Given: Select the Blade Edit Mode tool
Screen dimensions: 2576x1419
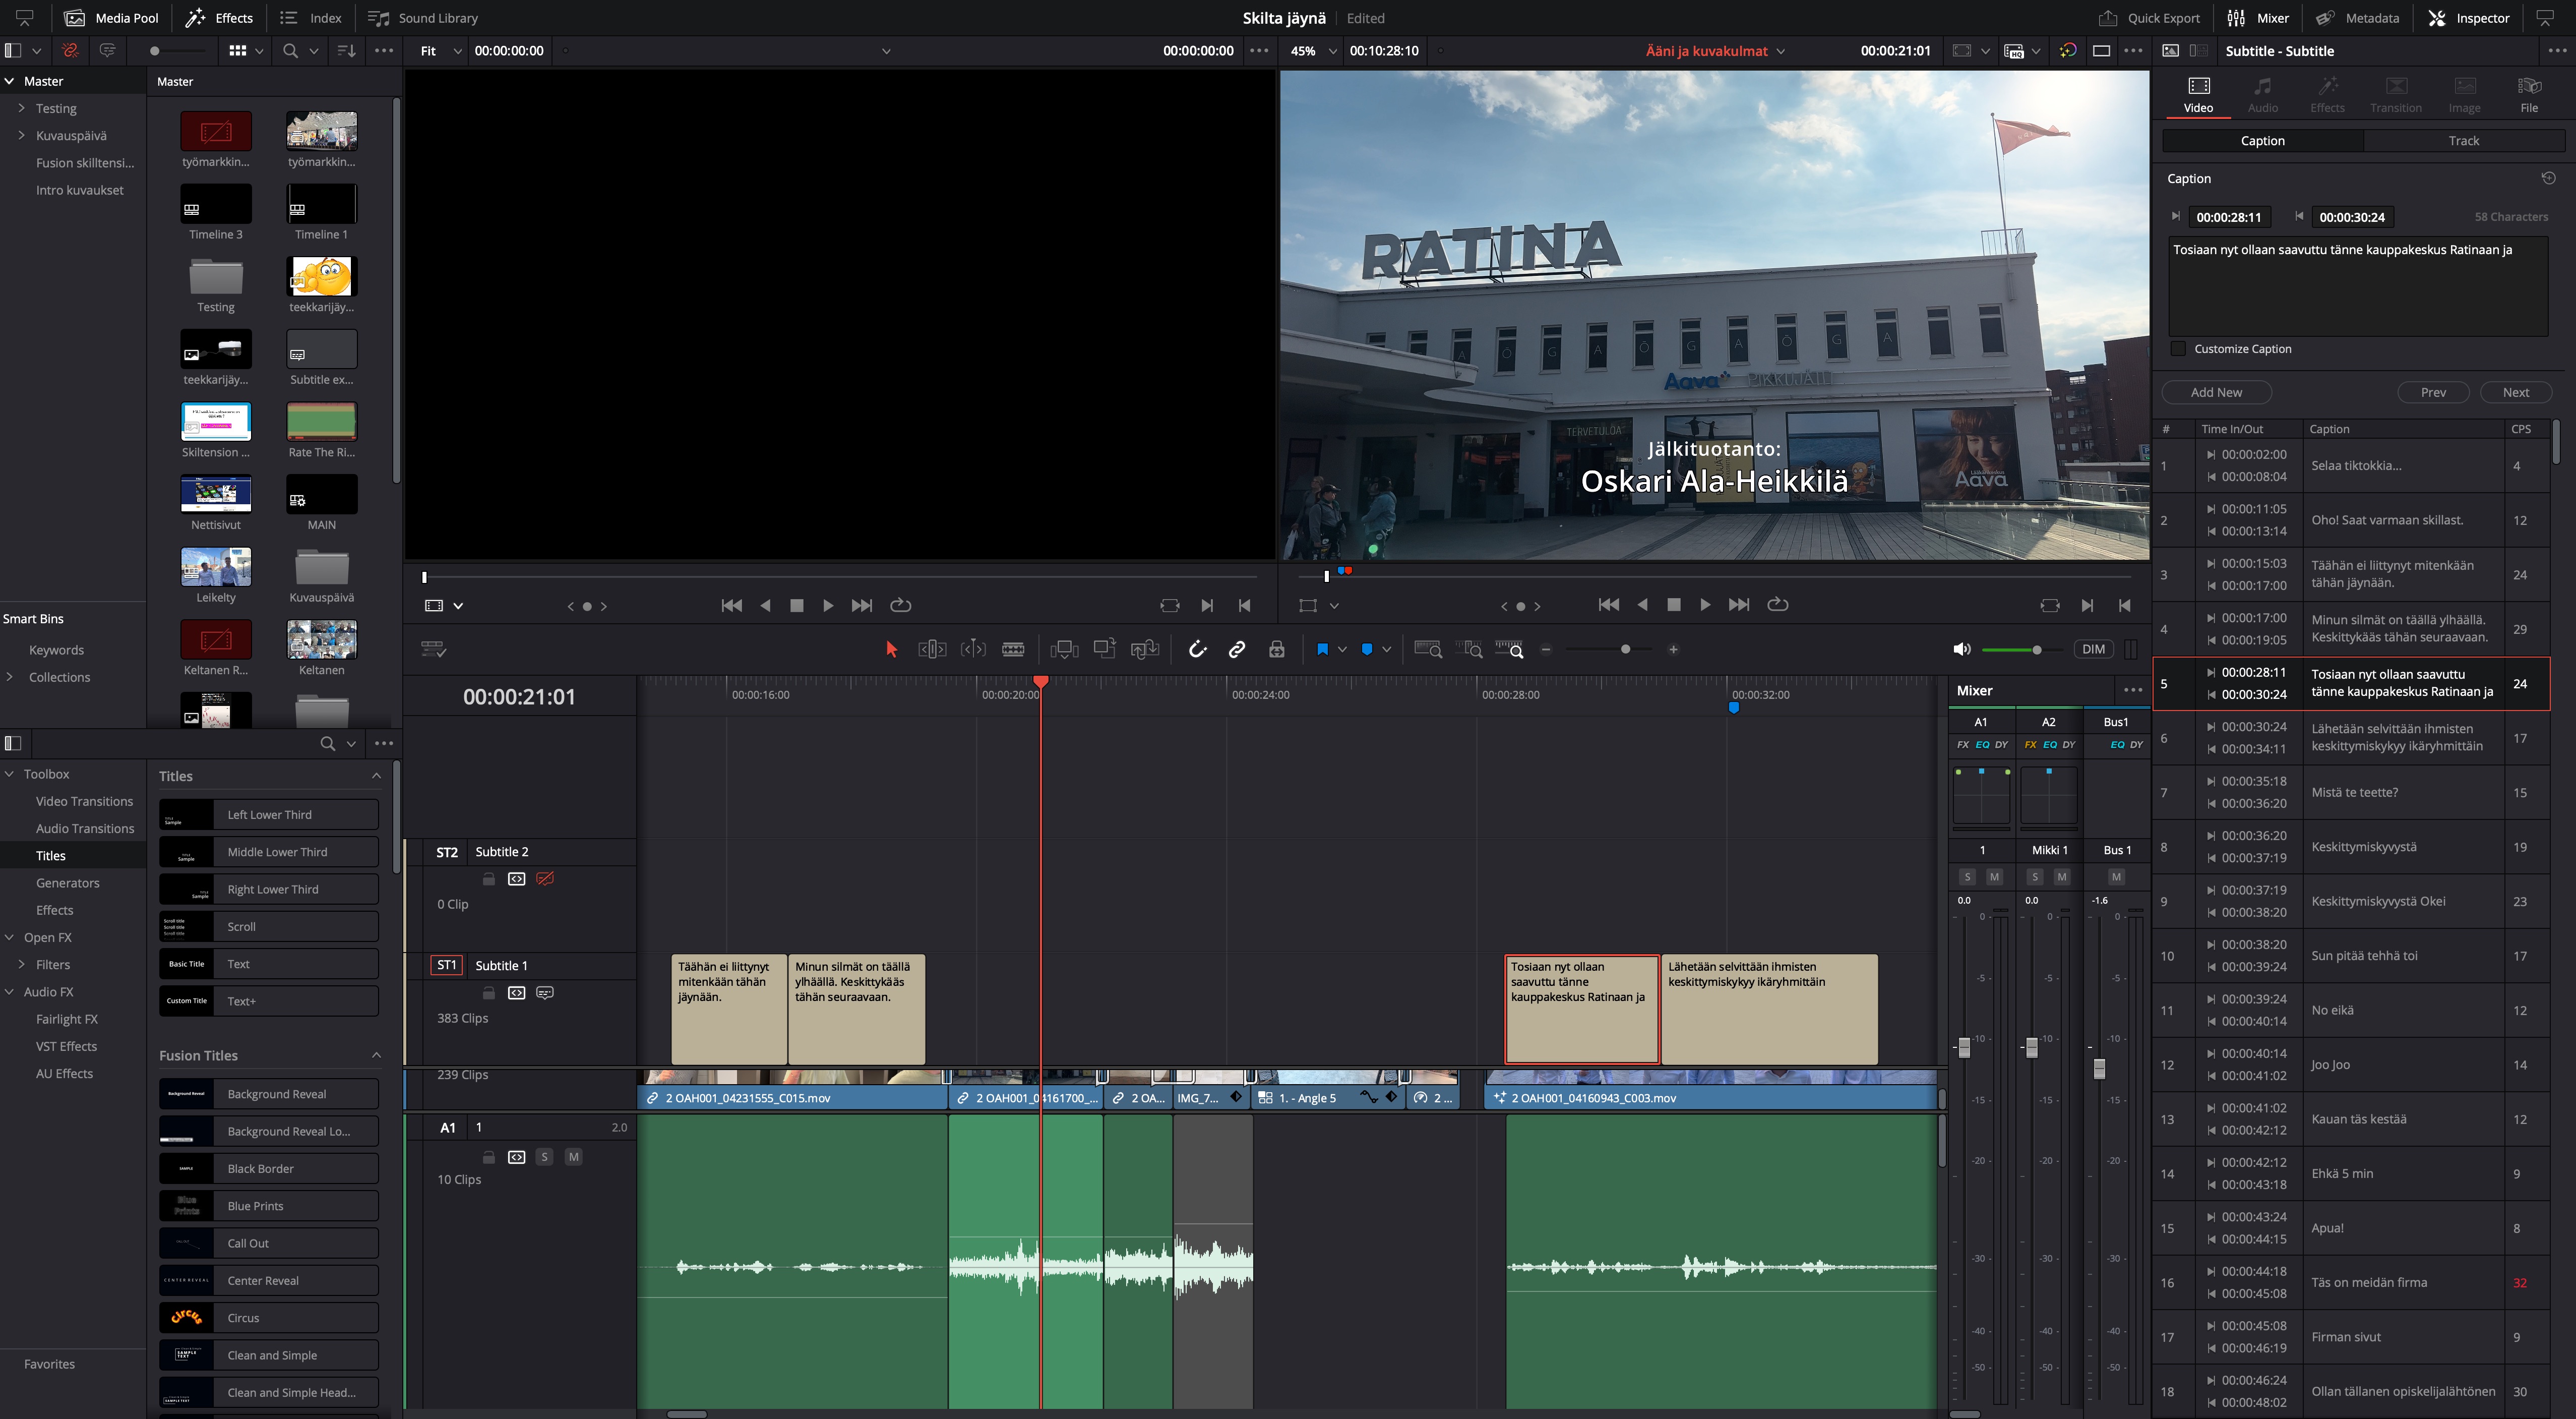Looking at the screenshot, I should click(1013, 650).
